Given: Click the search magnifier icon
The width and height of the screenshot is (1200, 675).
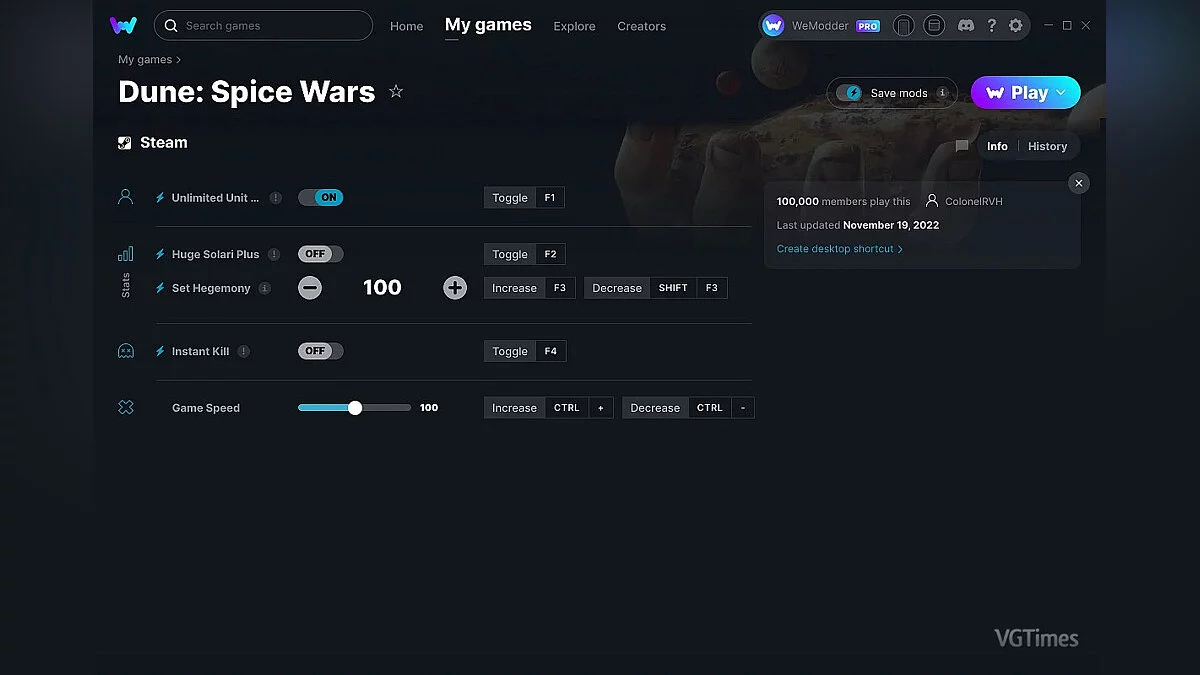Looking at the screenshot, I should [x=171, y=26].
